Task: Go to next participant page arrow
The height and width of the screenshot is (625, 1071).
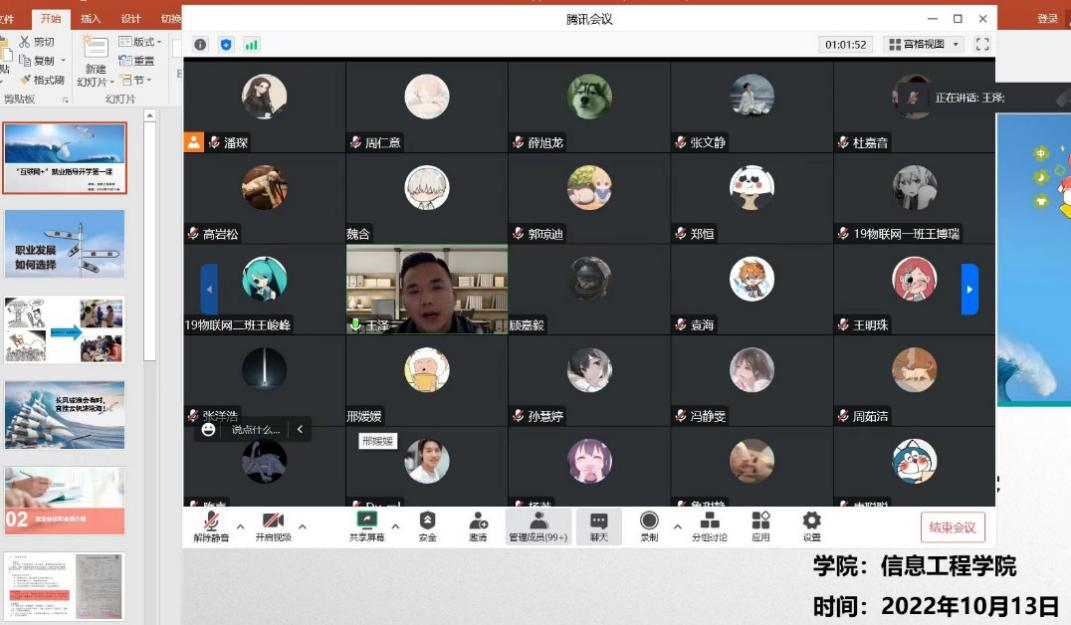Action: click(969, 289)
